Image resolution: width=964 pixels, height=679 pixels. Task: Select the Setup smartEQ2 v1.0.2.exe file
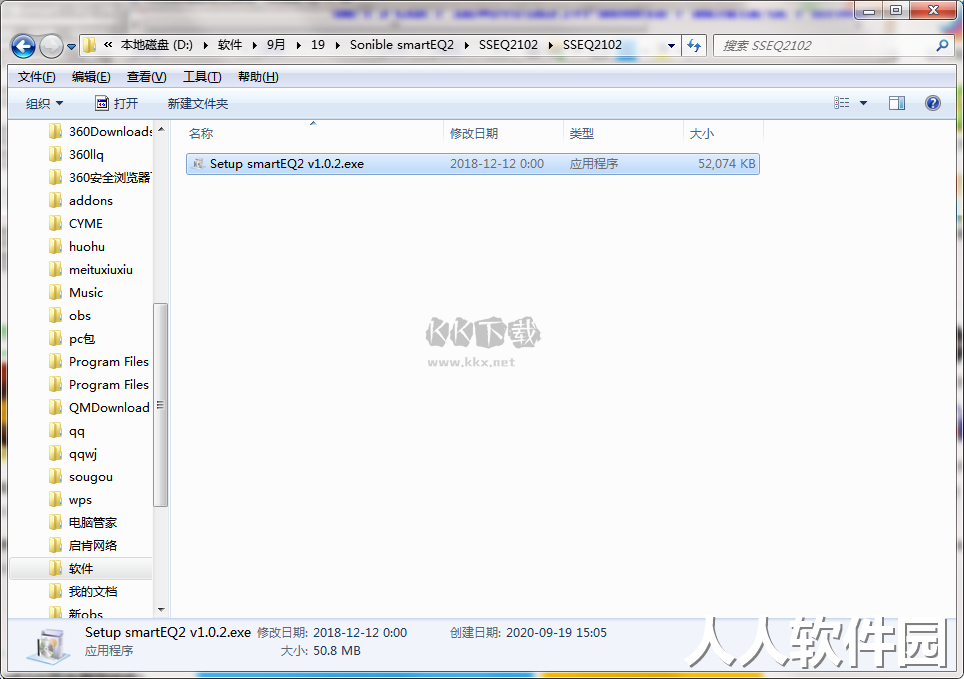point(473,164)
